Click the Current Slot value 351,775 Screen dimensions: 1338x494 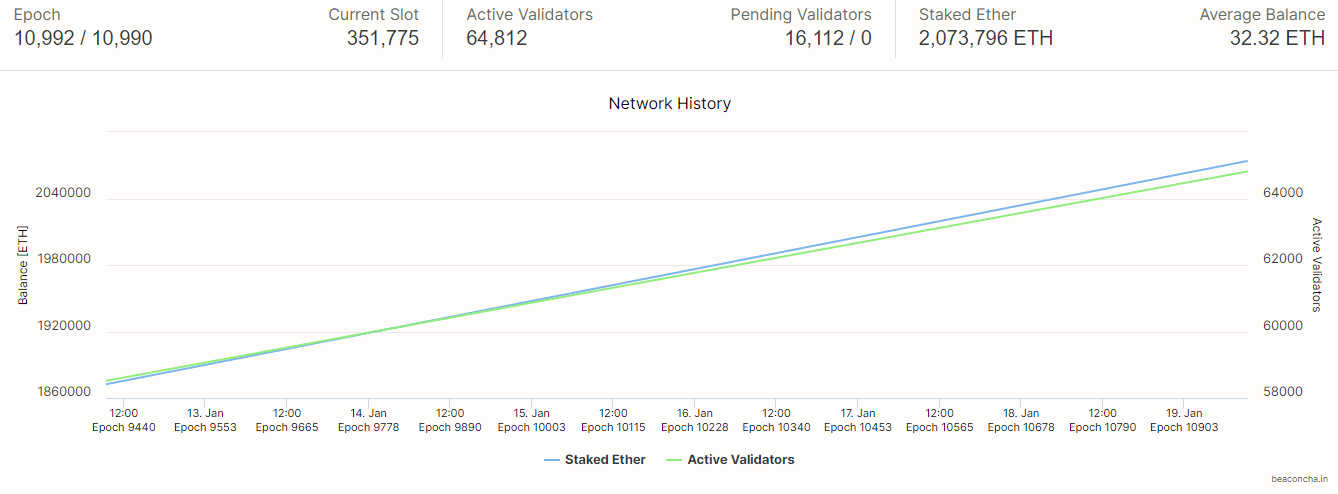point(383,39)
